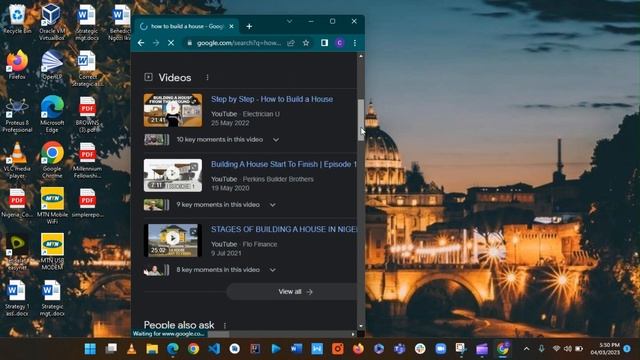Open People also ask options menu
The height and width of the screenshot is (360, 640).
pos(225,325)
